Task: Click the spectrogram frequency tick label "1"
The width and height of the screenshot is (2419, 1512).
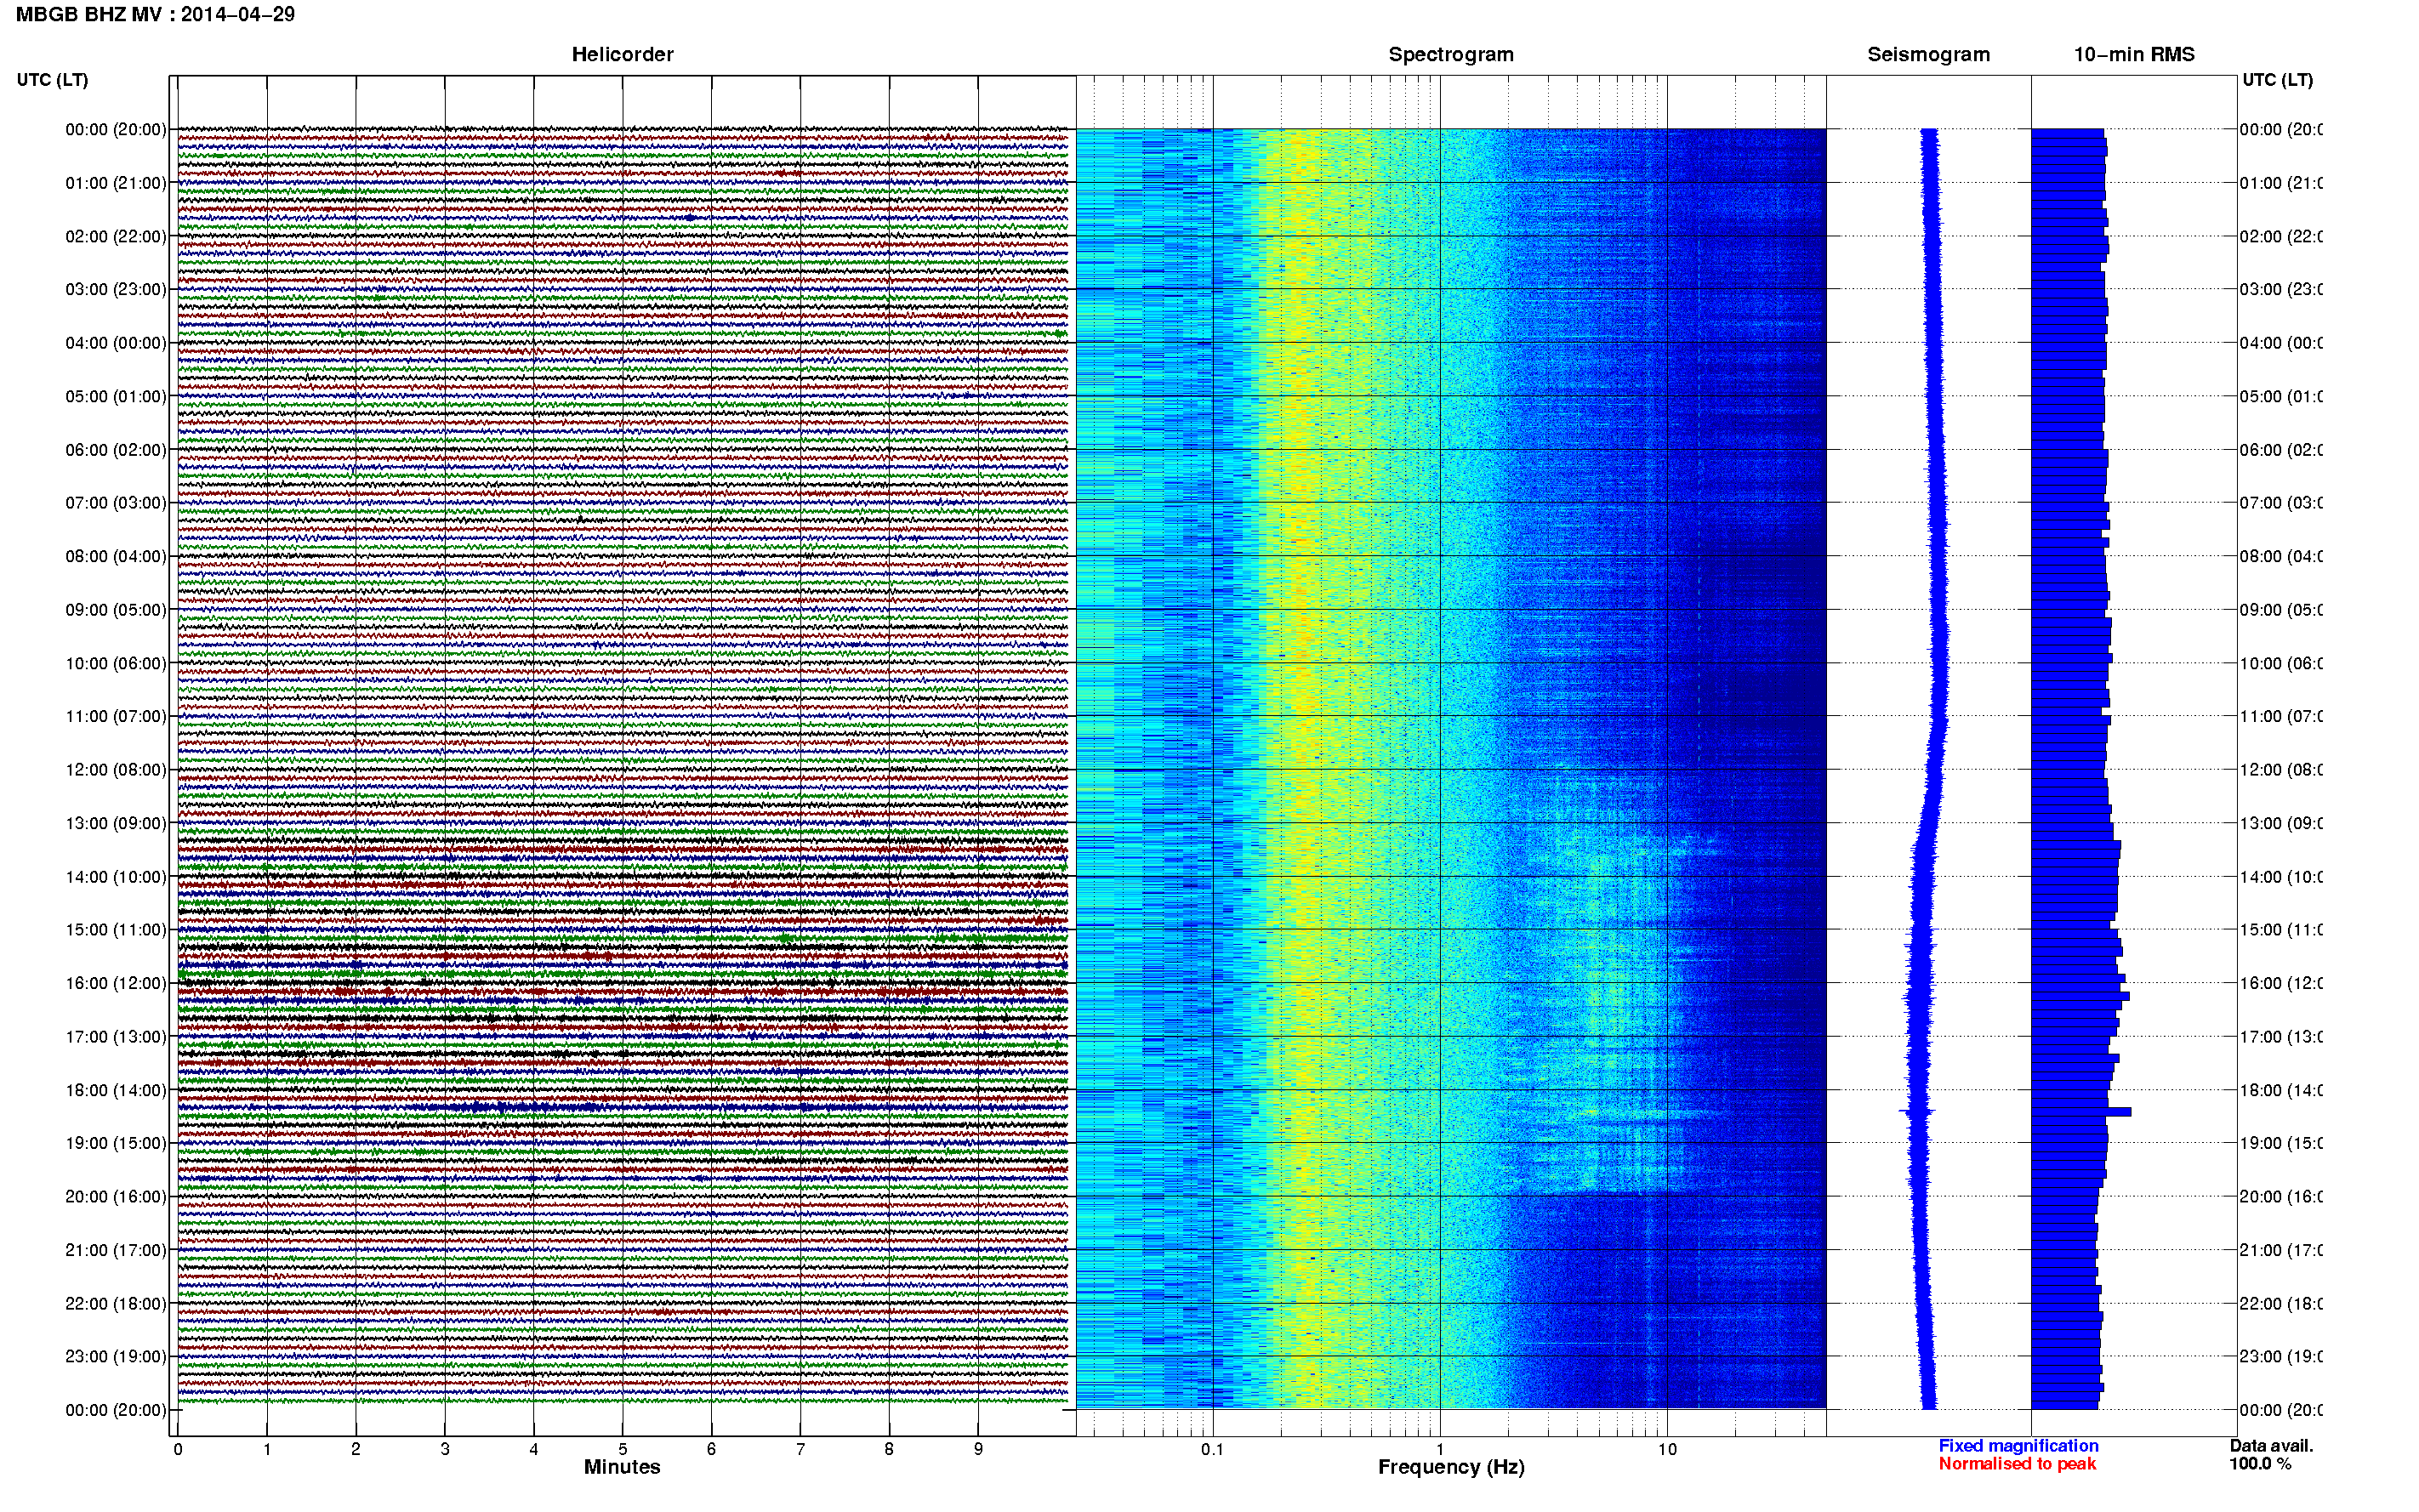Action: pyautogui.click(x=1440, y=1449)
